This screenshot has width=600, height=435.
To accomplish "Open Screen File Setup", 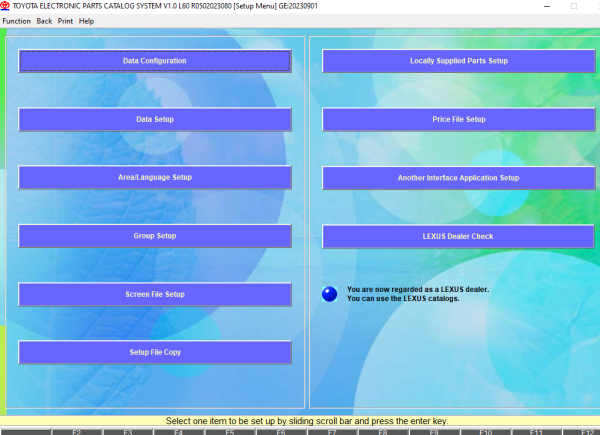I will coord(155,294).
